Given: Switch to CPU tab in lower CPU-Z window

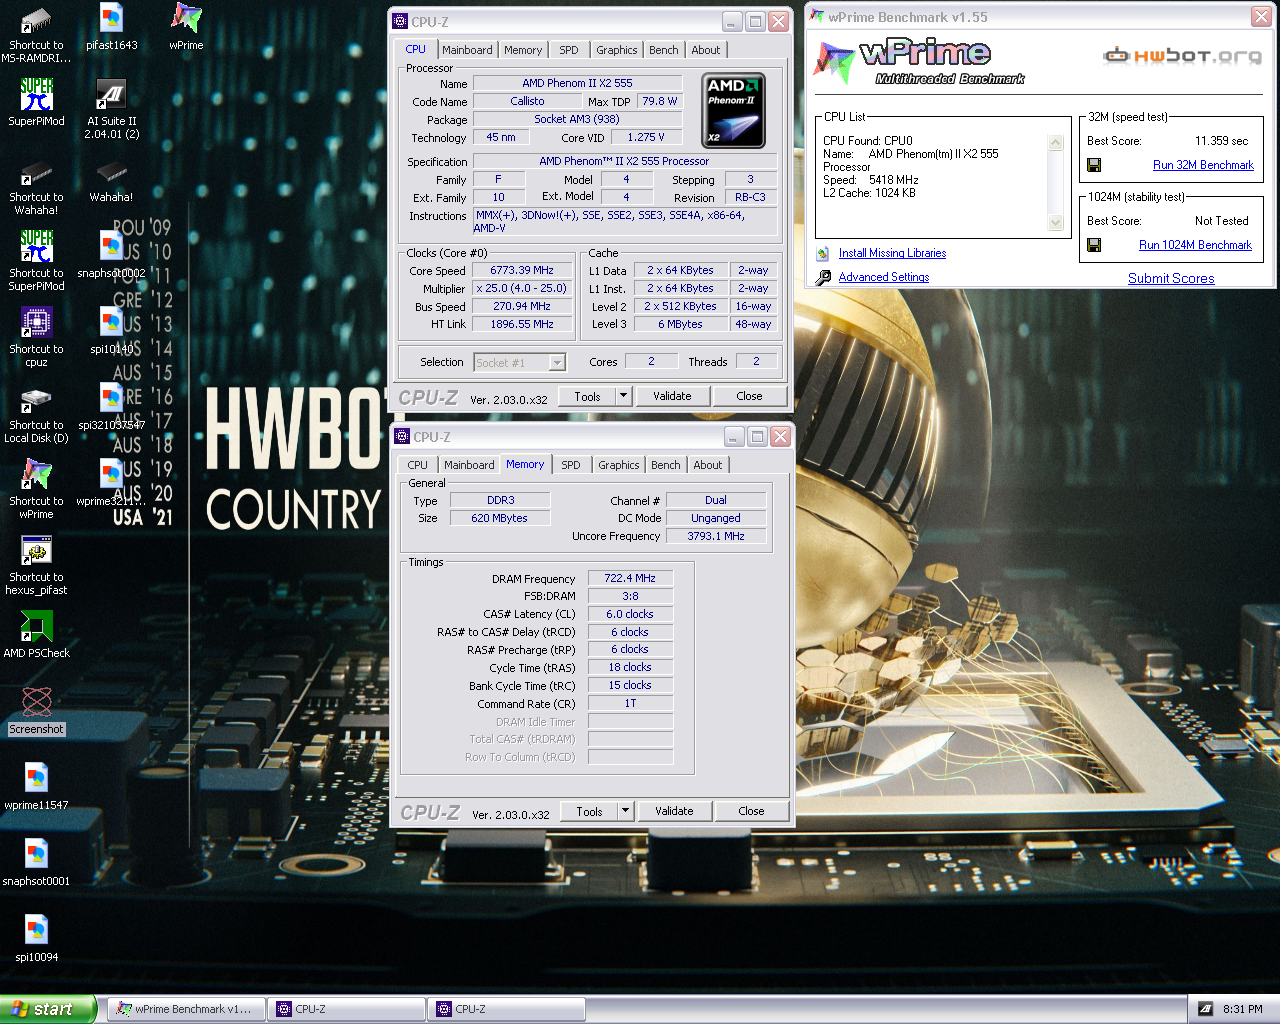Looking at the screenshot, I should (x=418, y=465).
